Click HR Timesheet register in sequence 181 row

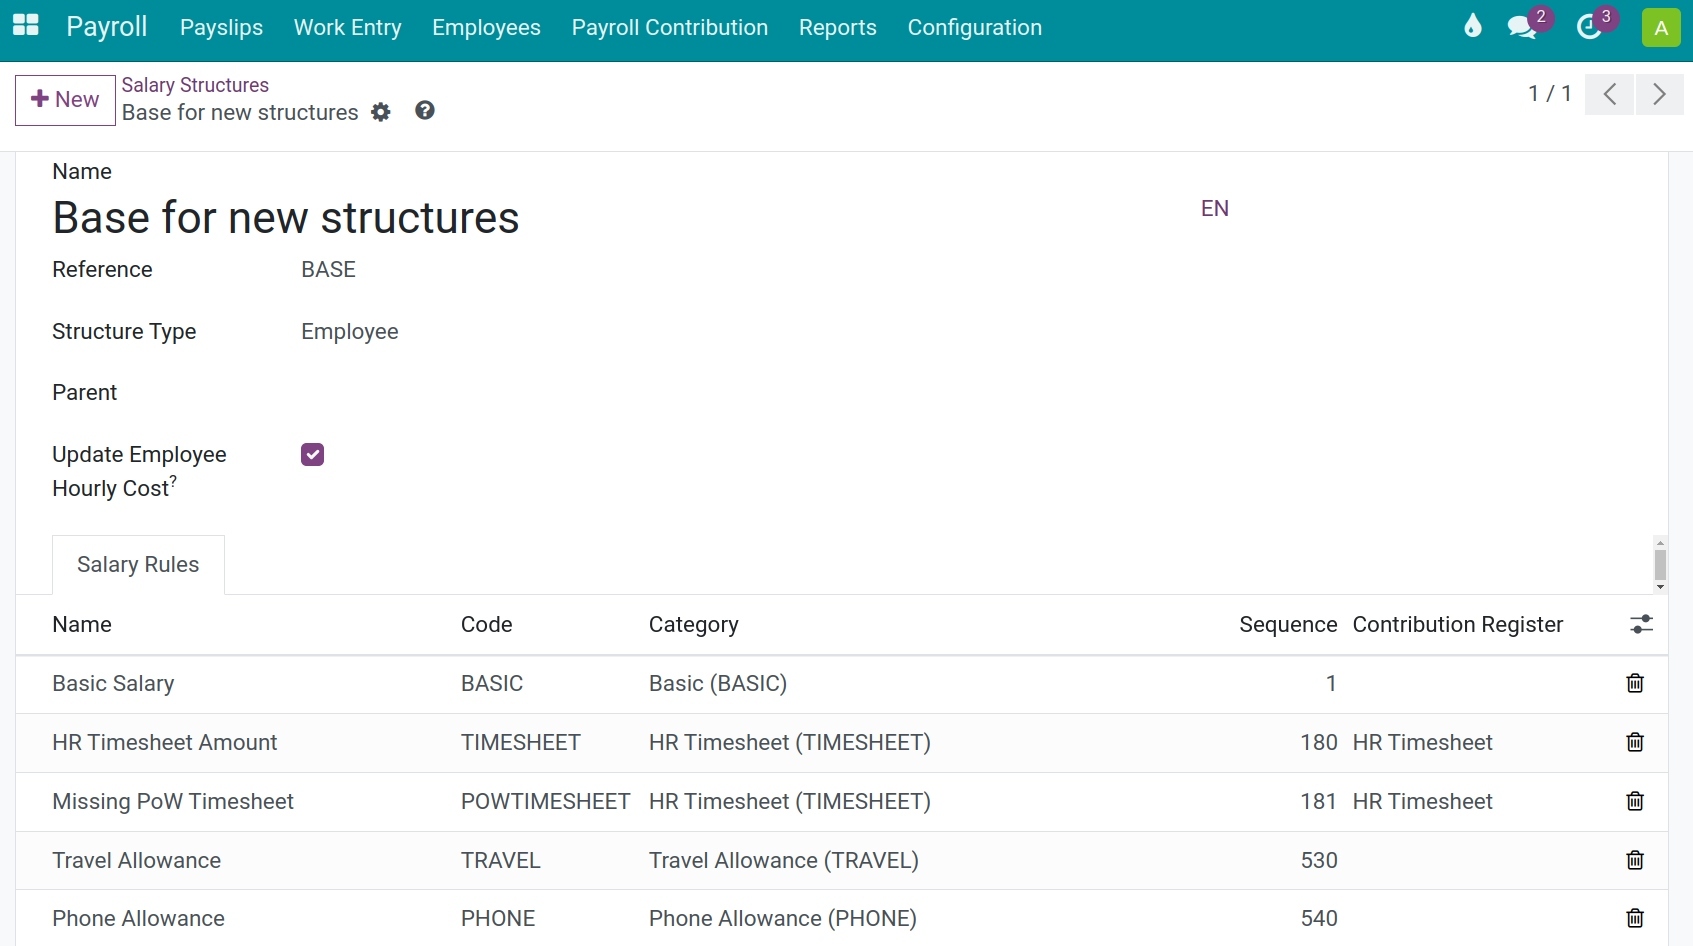pos(1423,802)
